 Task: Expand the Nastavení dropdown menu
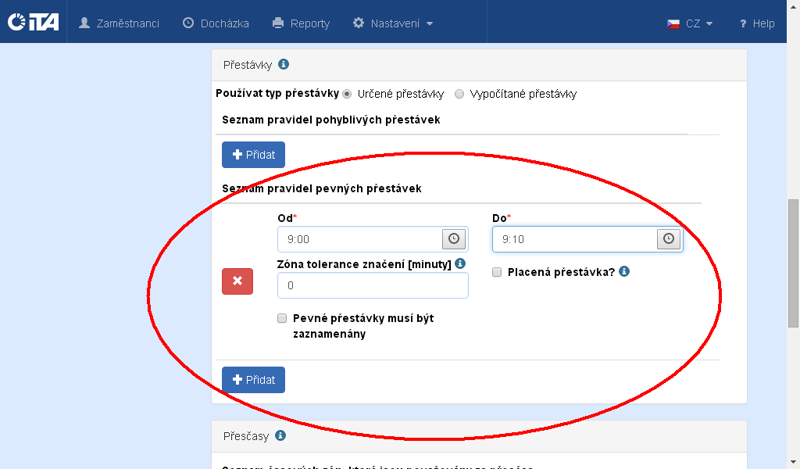(393, 23)
